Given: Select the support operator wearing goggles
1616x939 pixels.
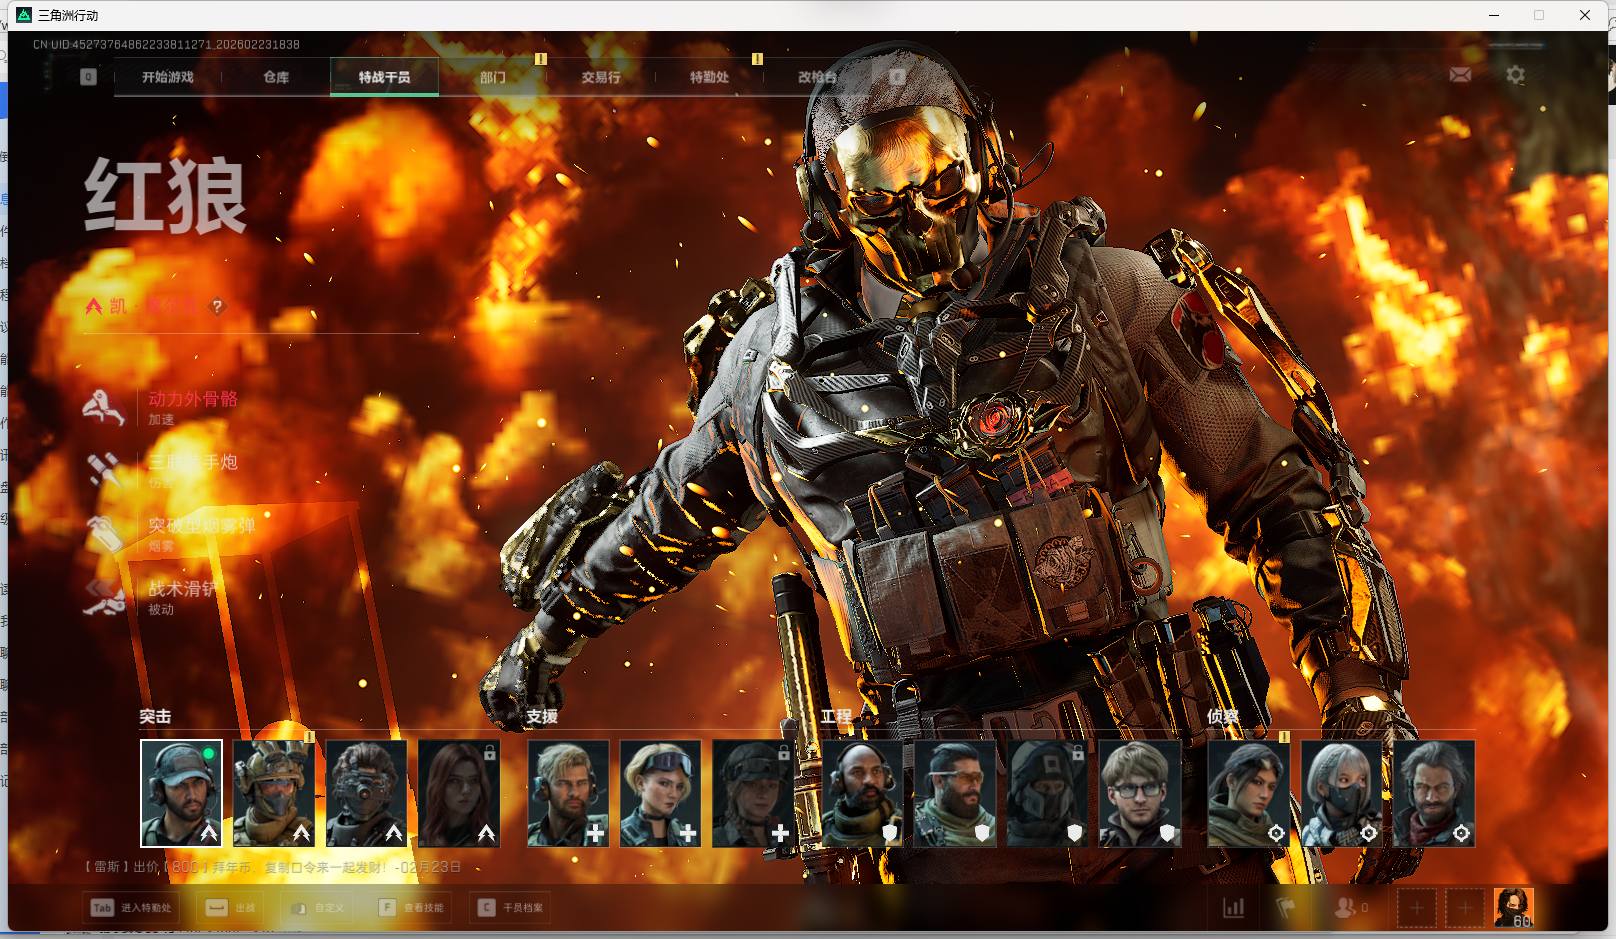Looking at the screenshot, I should [660, 793].
